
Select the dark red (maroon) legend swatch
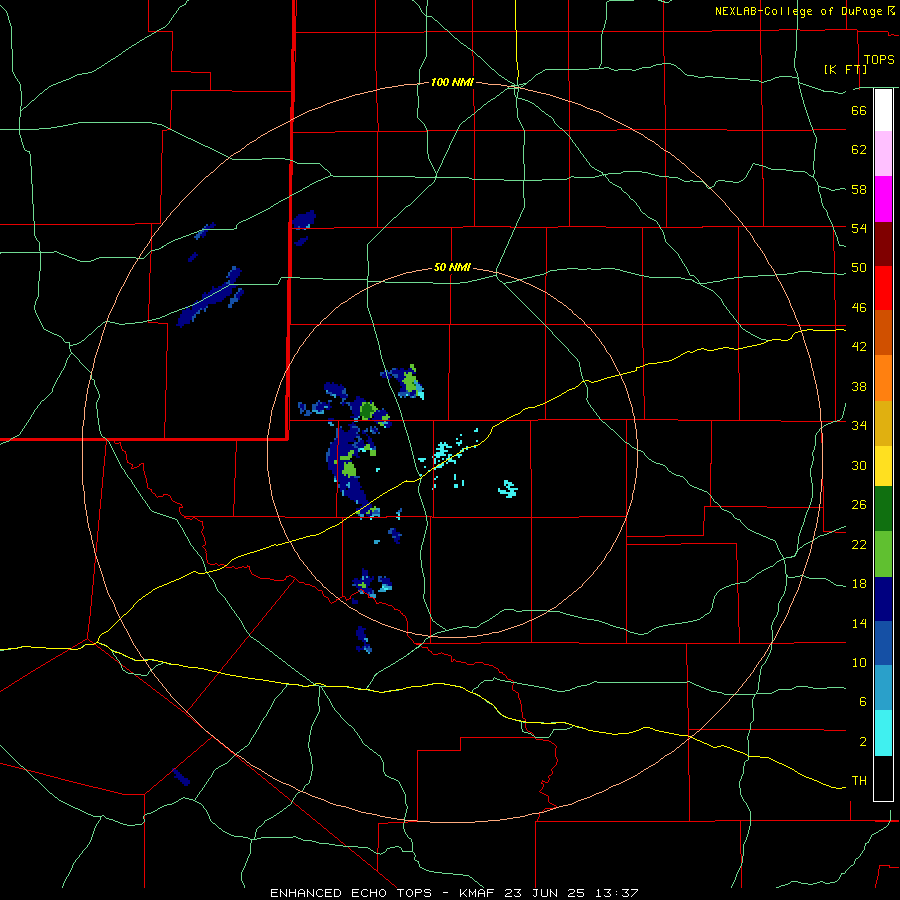click(x=883, y=244)
